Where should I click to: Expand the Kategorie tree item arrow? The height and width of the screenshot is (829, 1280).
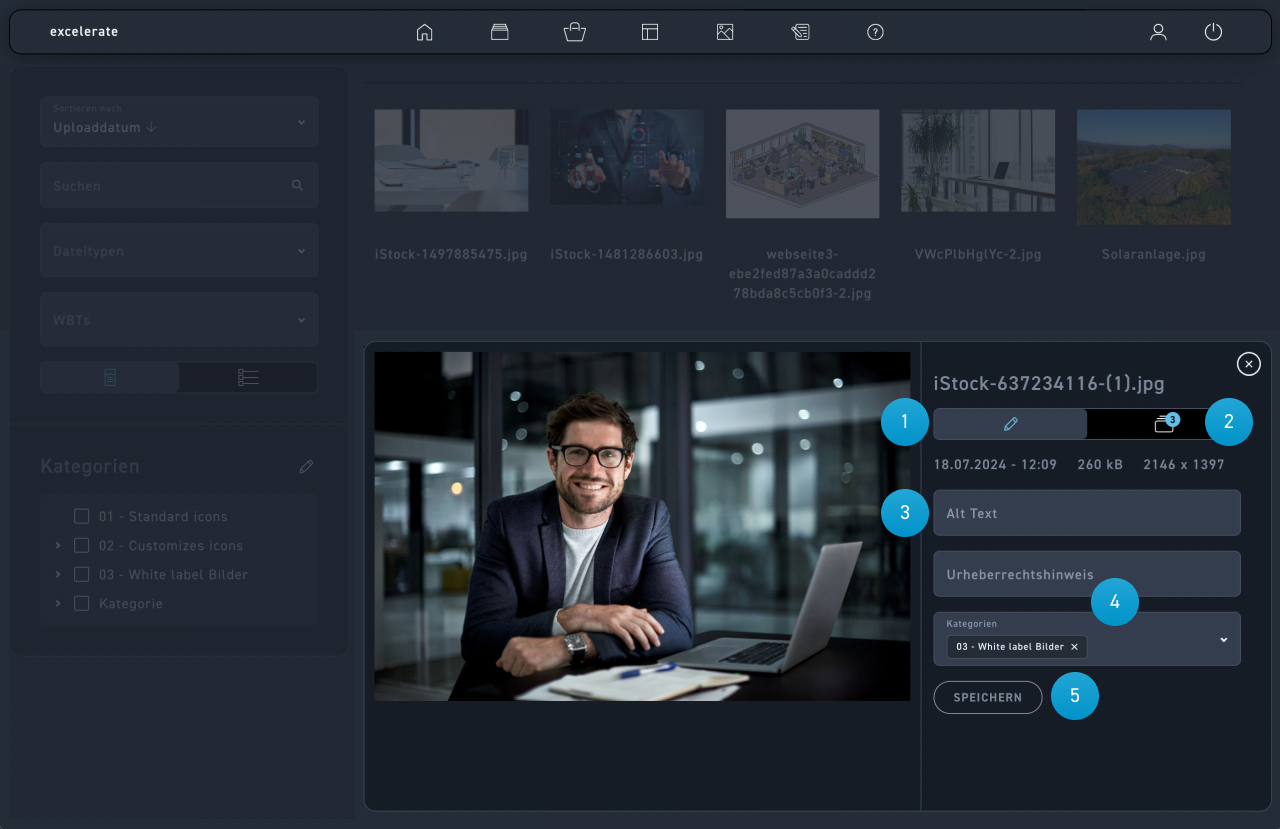coord(58,604)
